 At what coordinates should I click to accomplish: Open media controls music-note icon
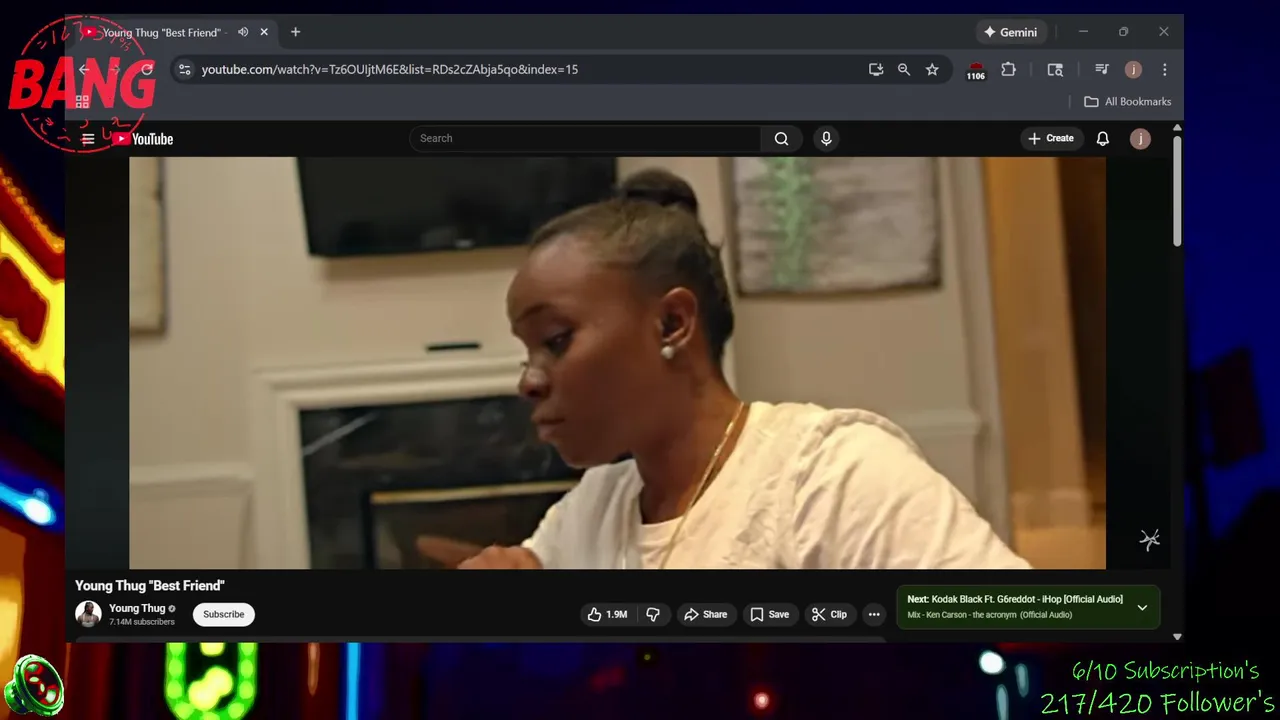1102,69
